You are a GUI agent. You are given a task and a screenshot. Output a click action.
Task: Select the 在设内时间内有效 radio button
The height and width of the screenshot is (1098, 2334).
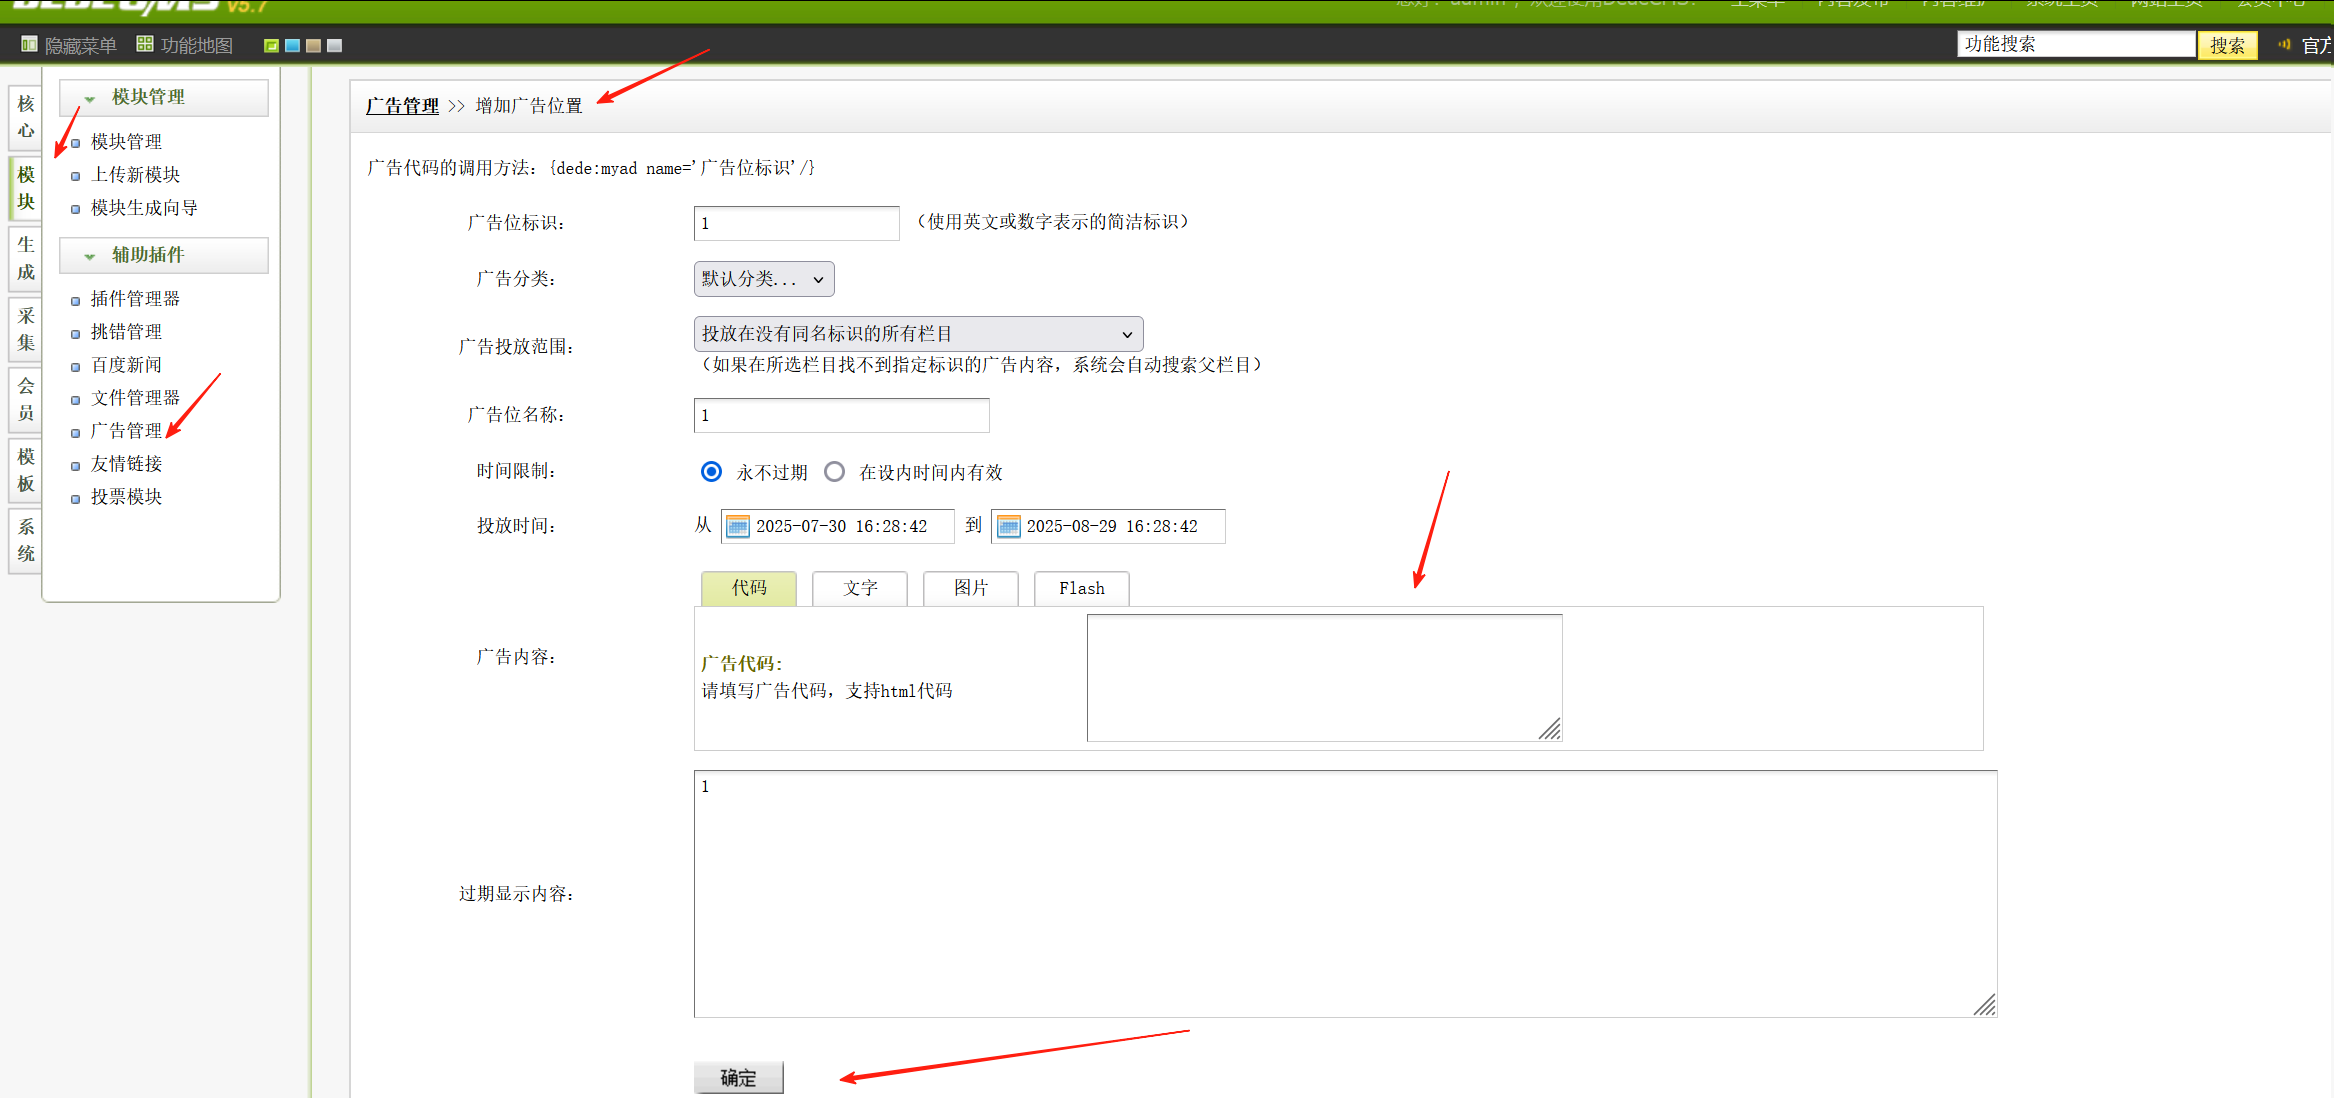click(x=834, y=471)
